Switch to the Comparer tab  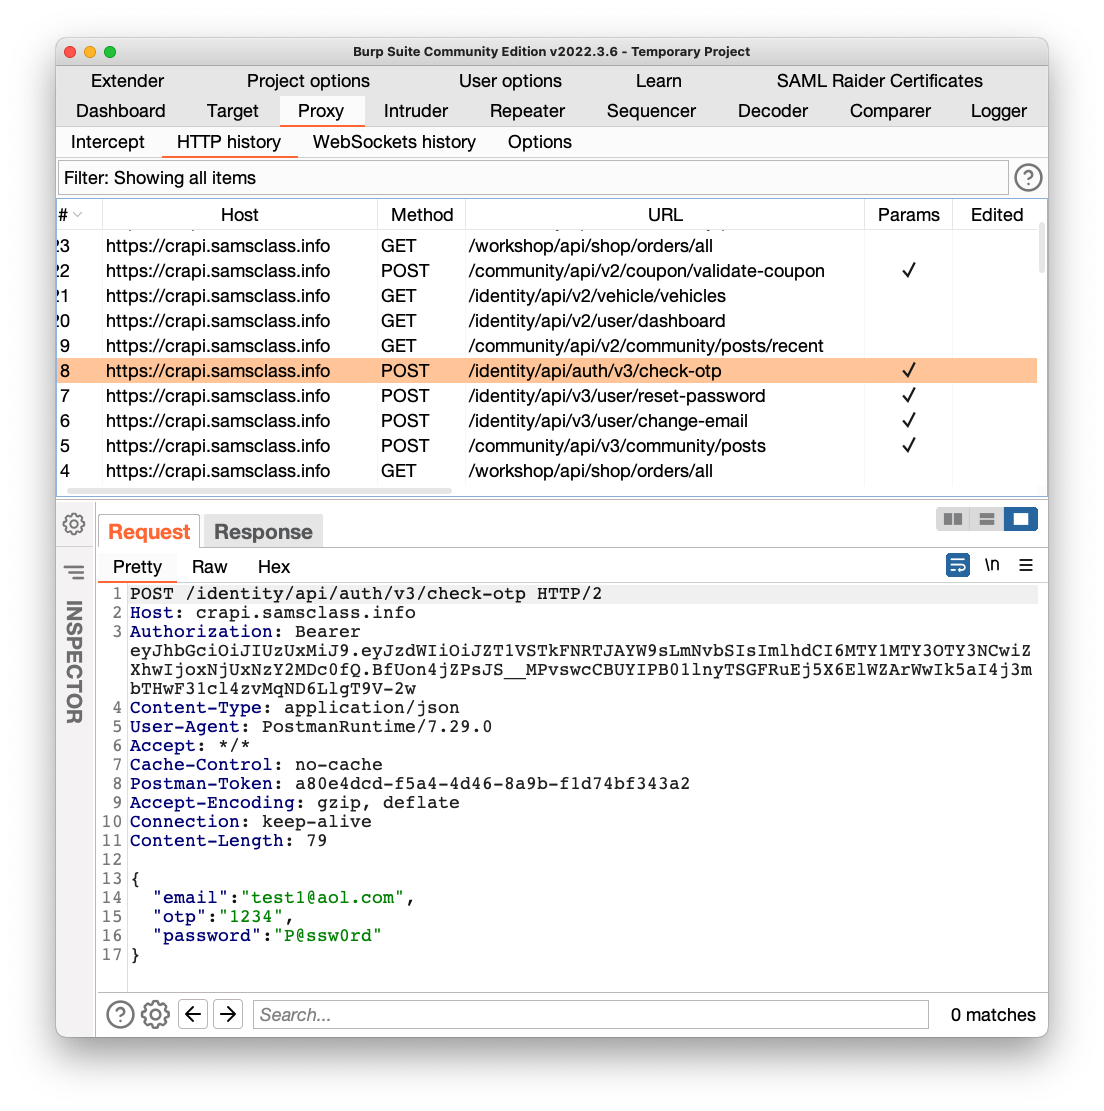[890, 111]
